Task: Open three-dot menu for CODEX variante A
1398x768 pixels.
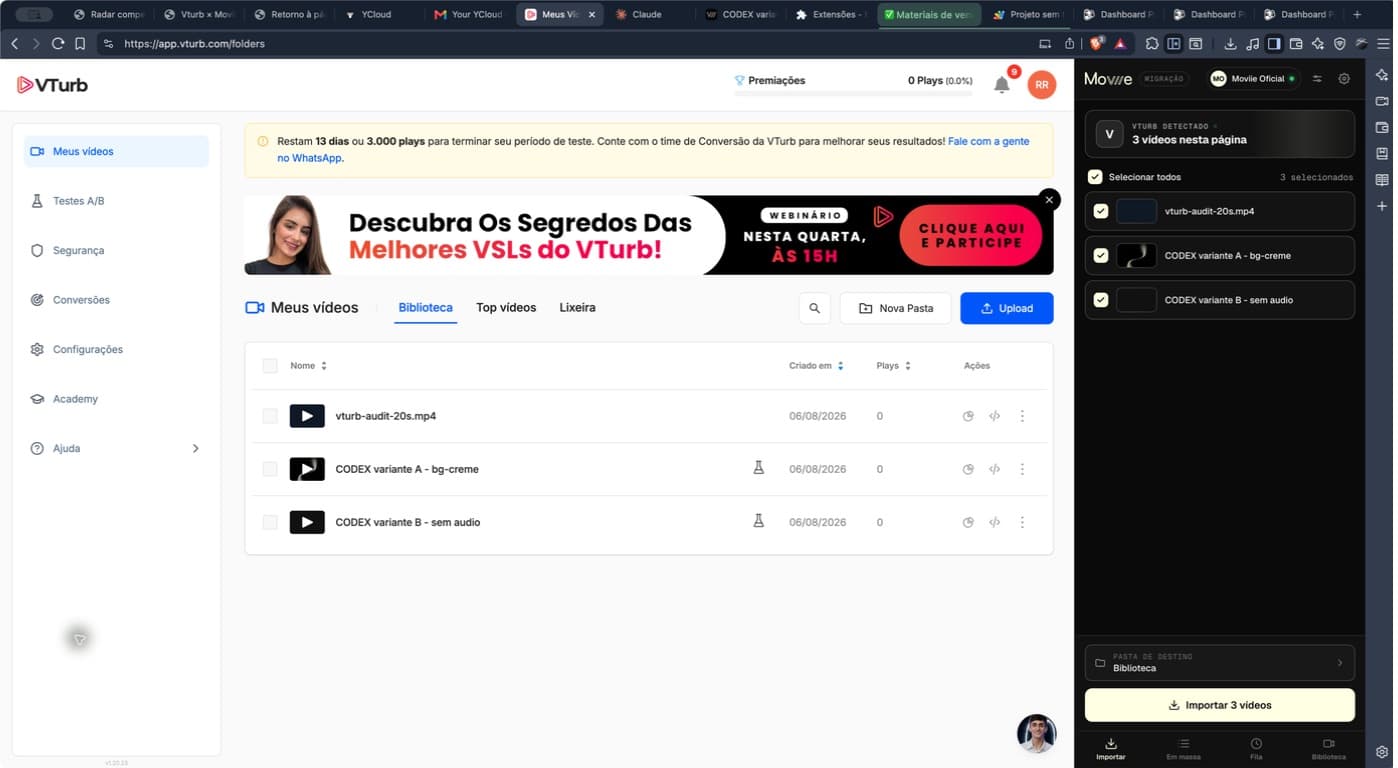Action: (1022, 469)
